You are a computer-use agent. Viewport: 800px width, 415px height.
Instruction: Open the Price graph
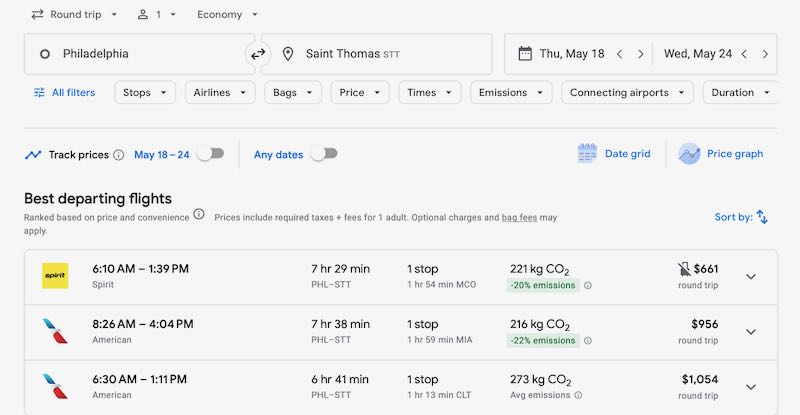pyautogui.click(x=720, y=154)
